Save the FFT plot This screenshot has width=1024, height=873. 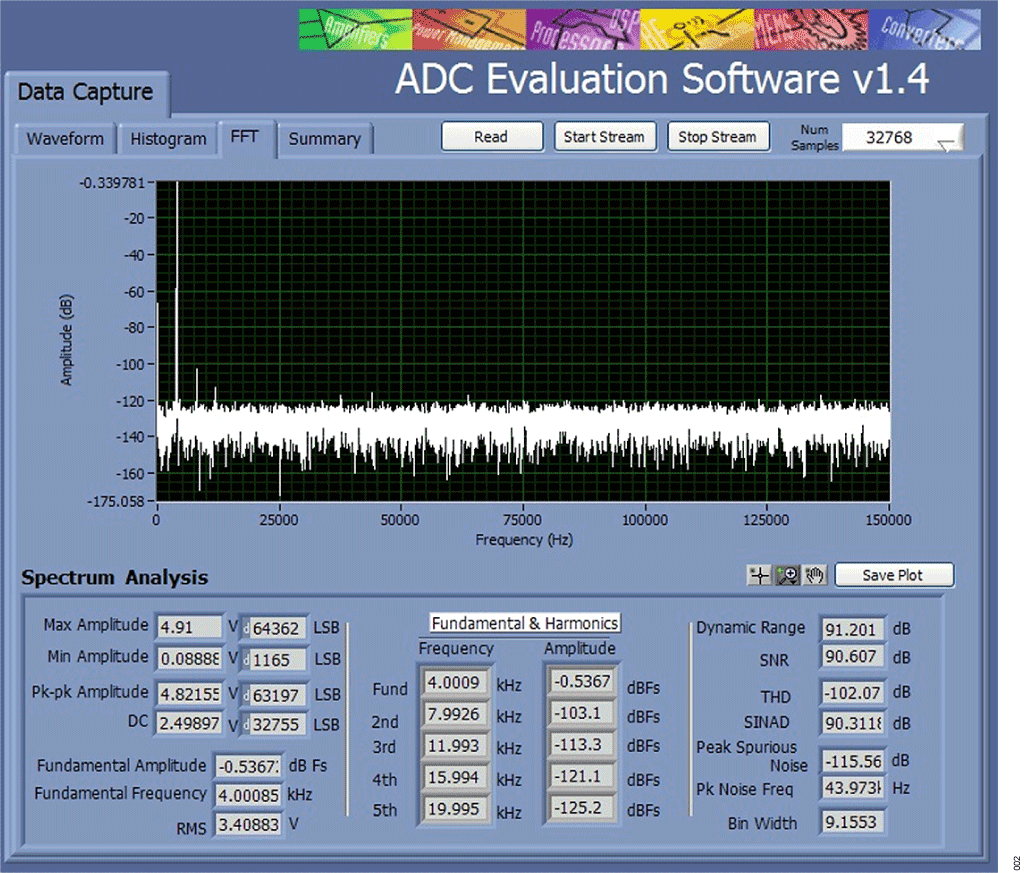point(893,575)
